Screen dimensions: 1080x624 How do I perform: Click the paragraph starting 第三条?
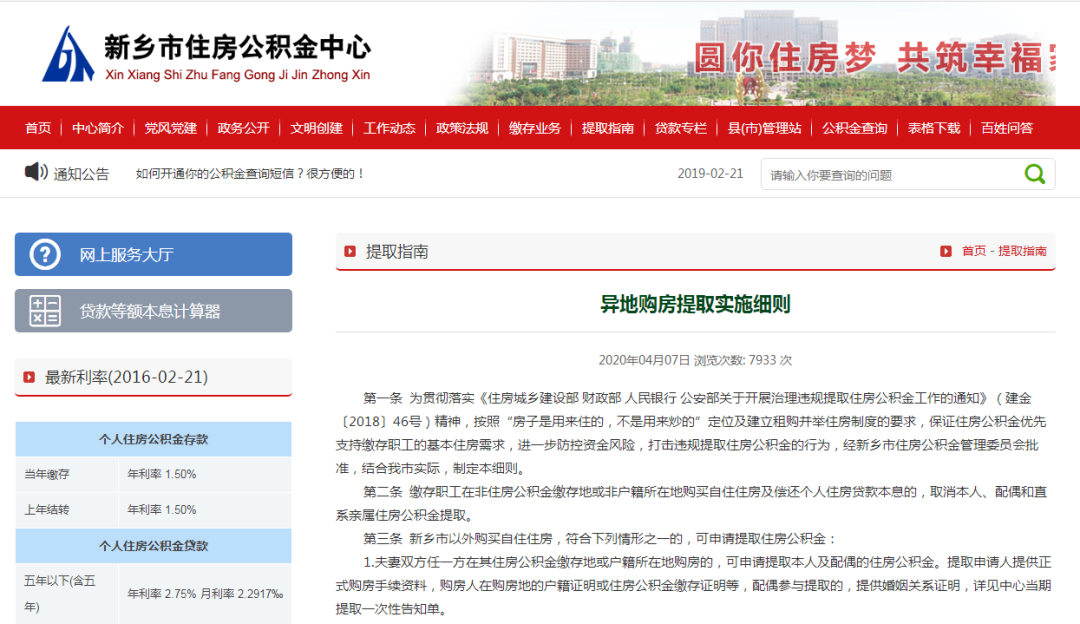pyautogui.click(x=599, y=539)
